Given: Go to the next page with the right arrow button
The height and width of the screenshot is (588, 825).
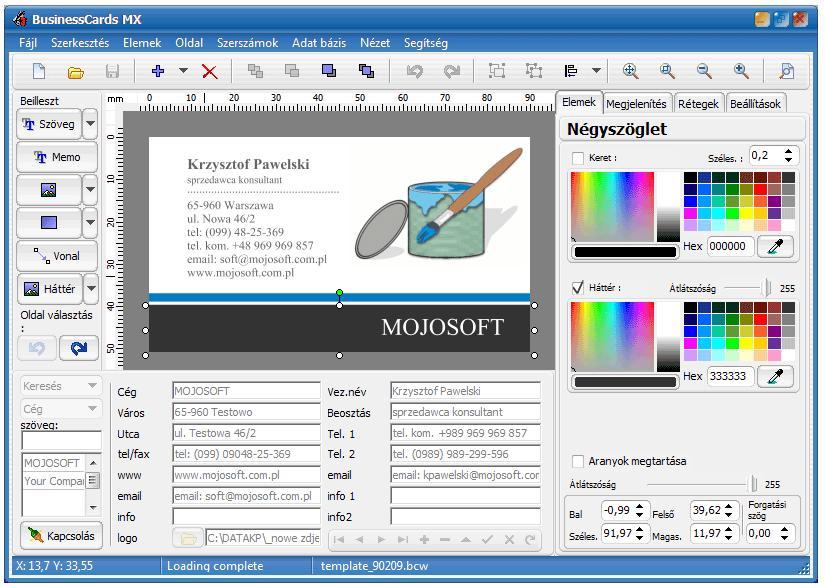Looking at the screenshot, I should tap(79, 348).
